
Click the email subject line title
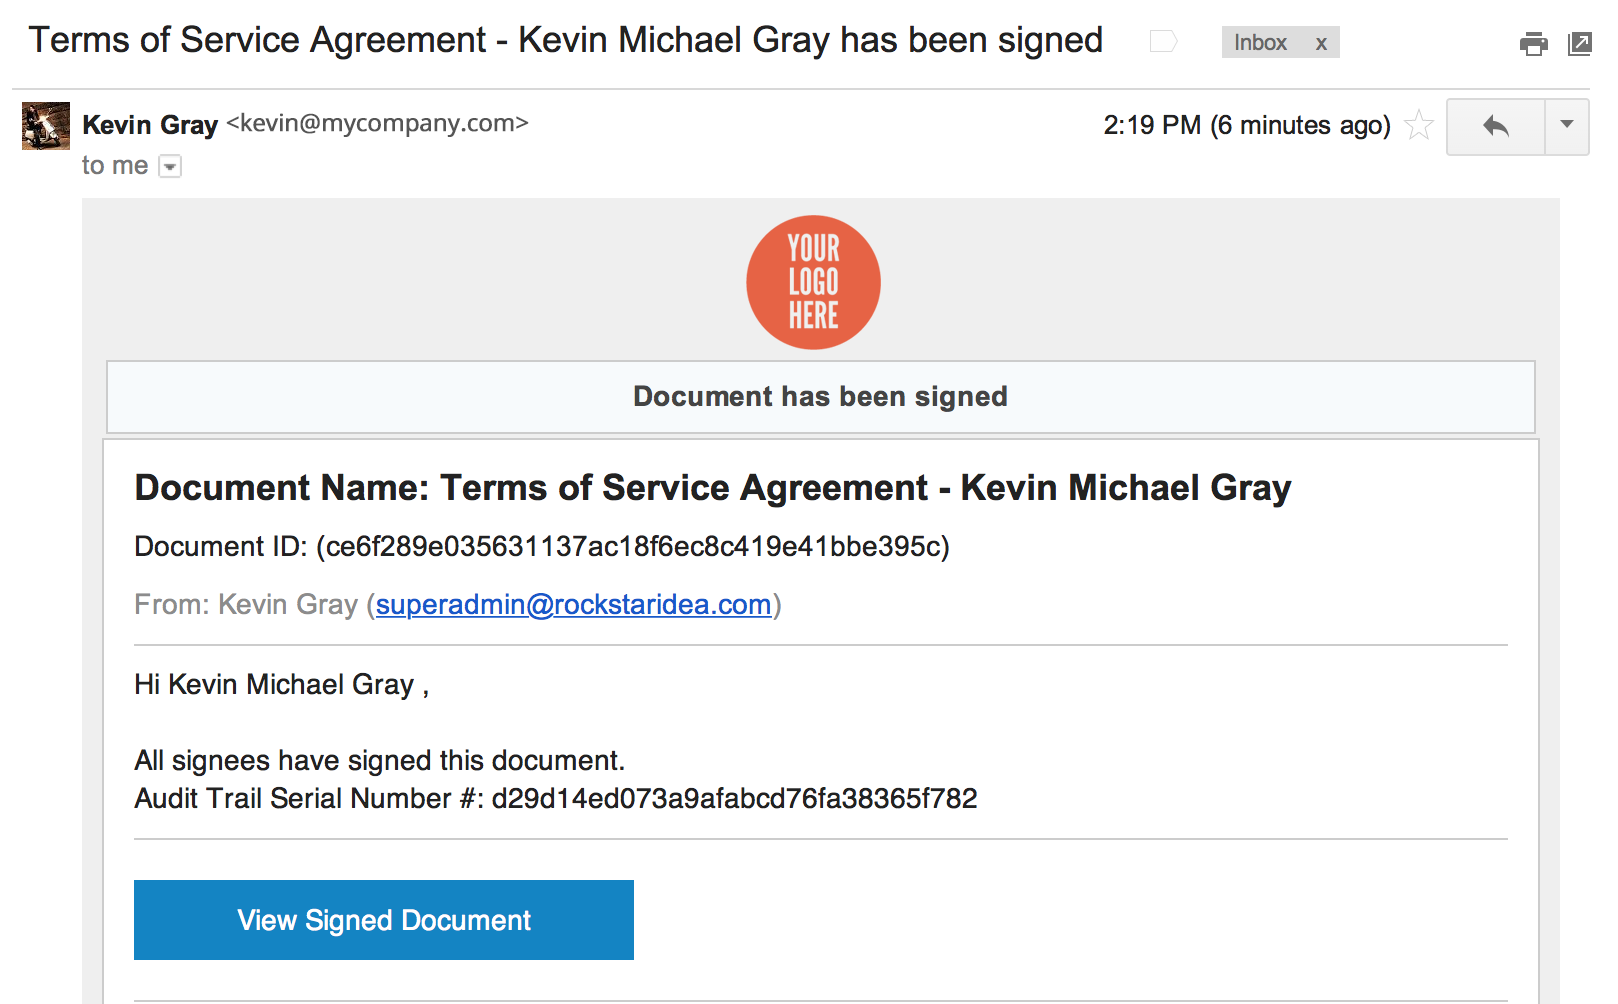(x=565, y=41)
